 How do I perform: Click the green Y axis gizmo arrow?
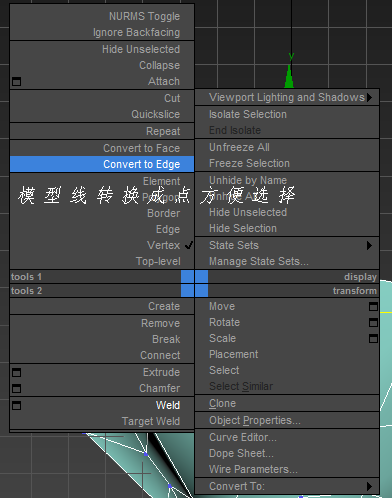pos(289,76)
